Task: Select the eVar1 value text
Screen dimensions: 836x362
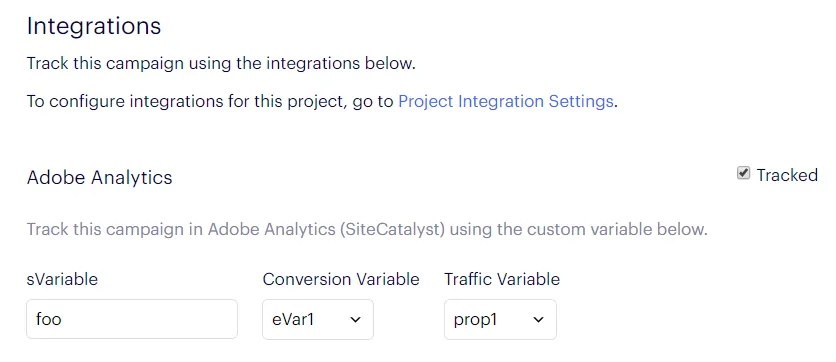Action: pos(293,319)
